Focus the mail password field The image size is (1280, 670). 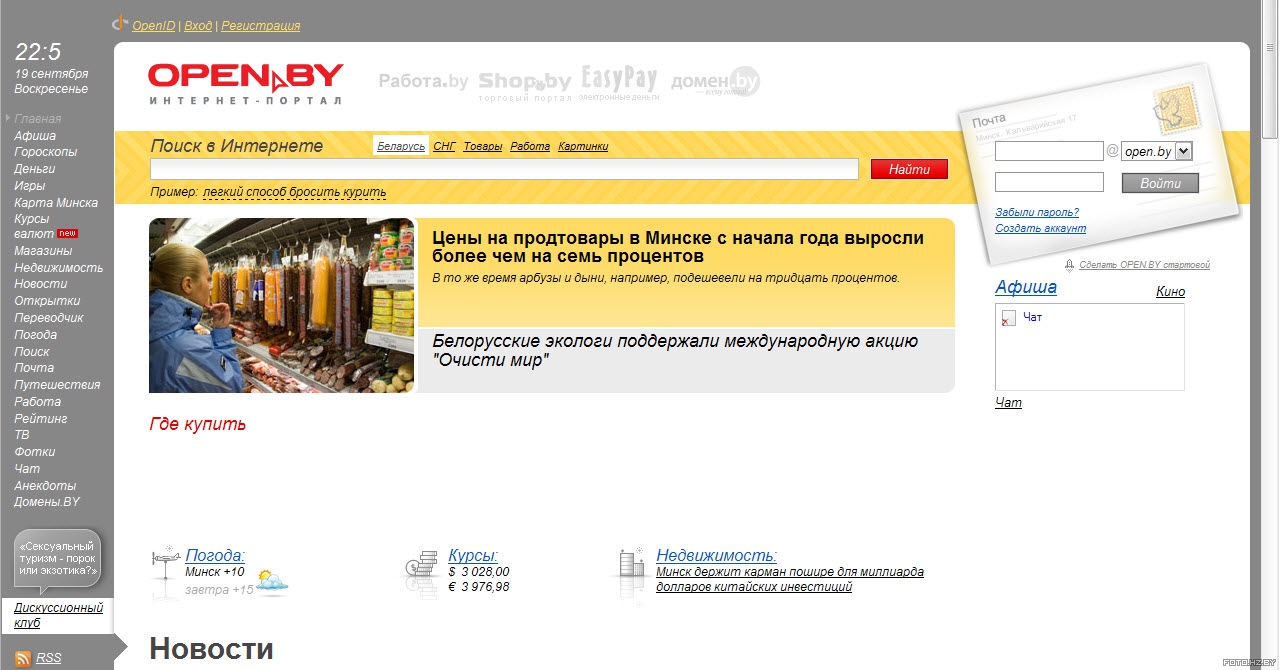click(1049, 182)
